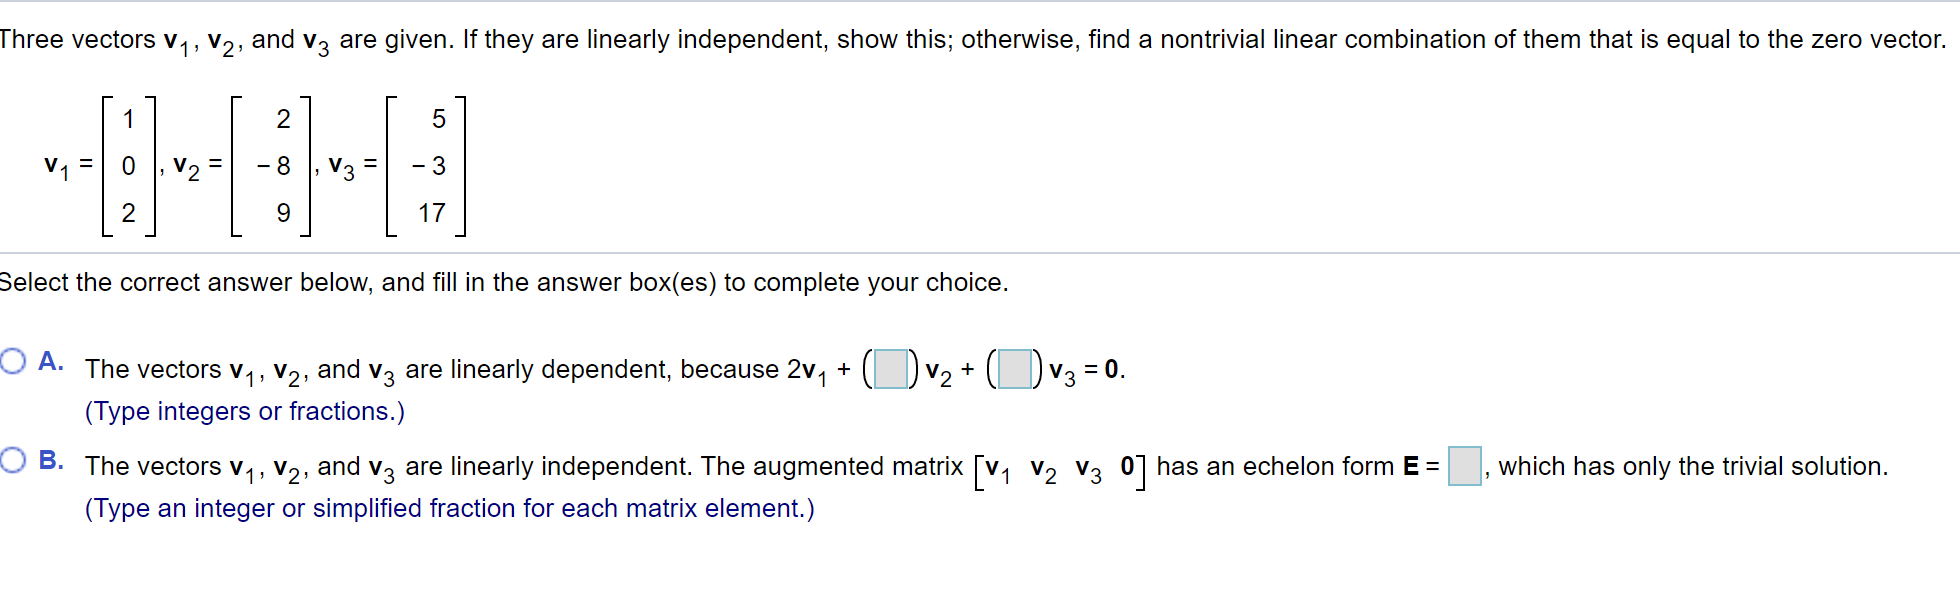
Task: Click the label B next to its radio
Action: click(49, 459)
